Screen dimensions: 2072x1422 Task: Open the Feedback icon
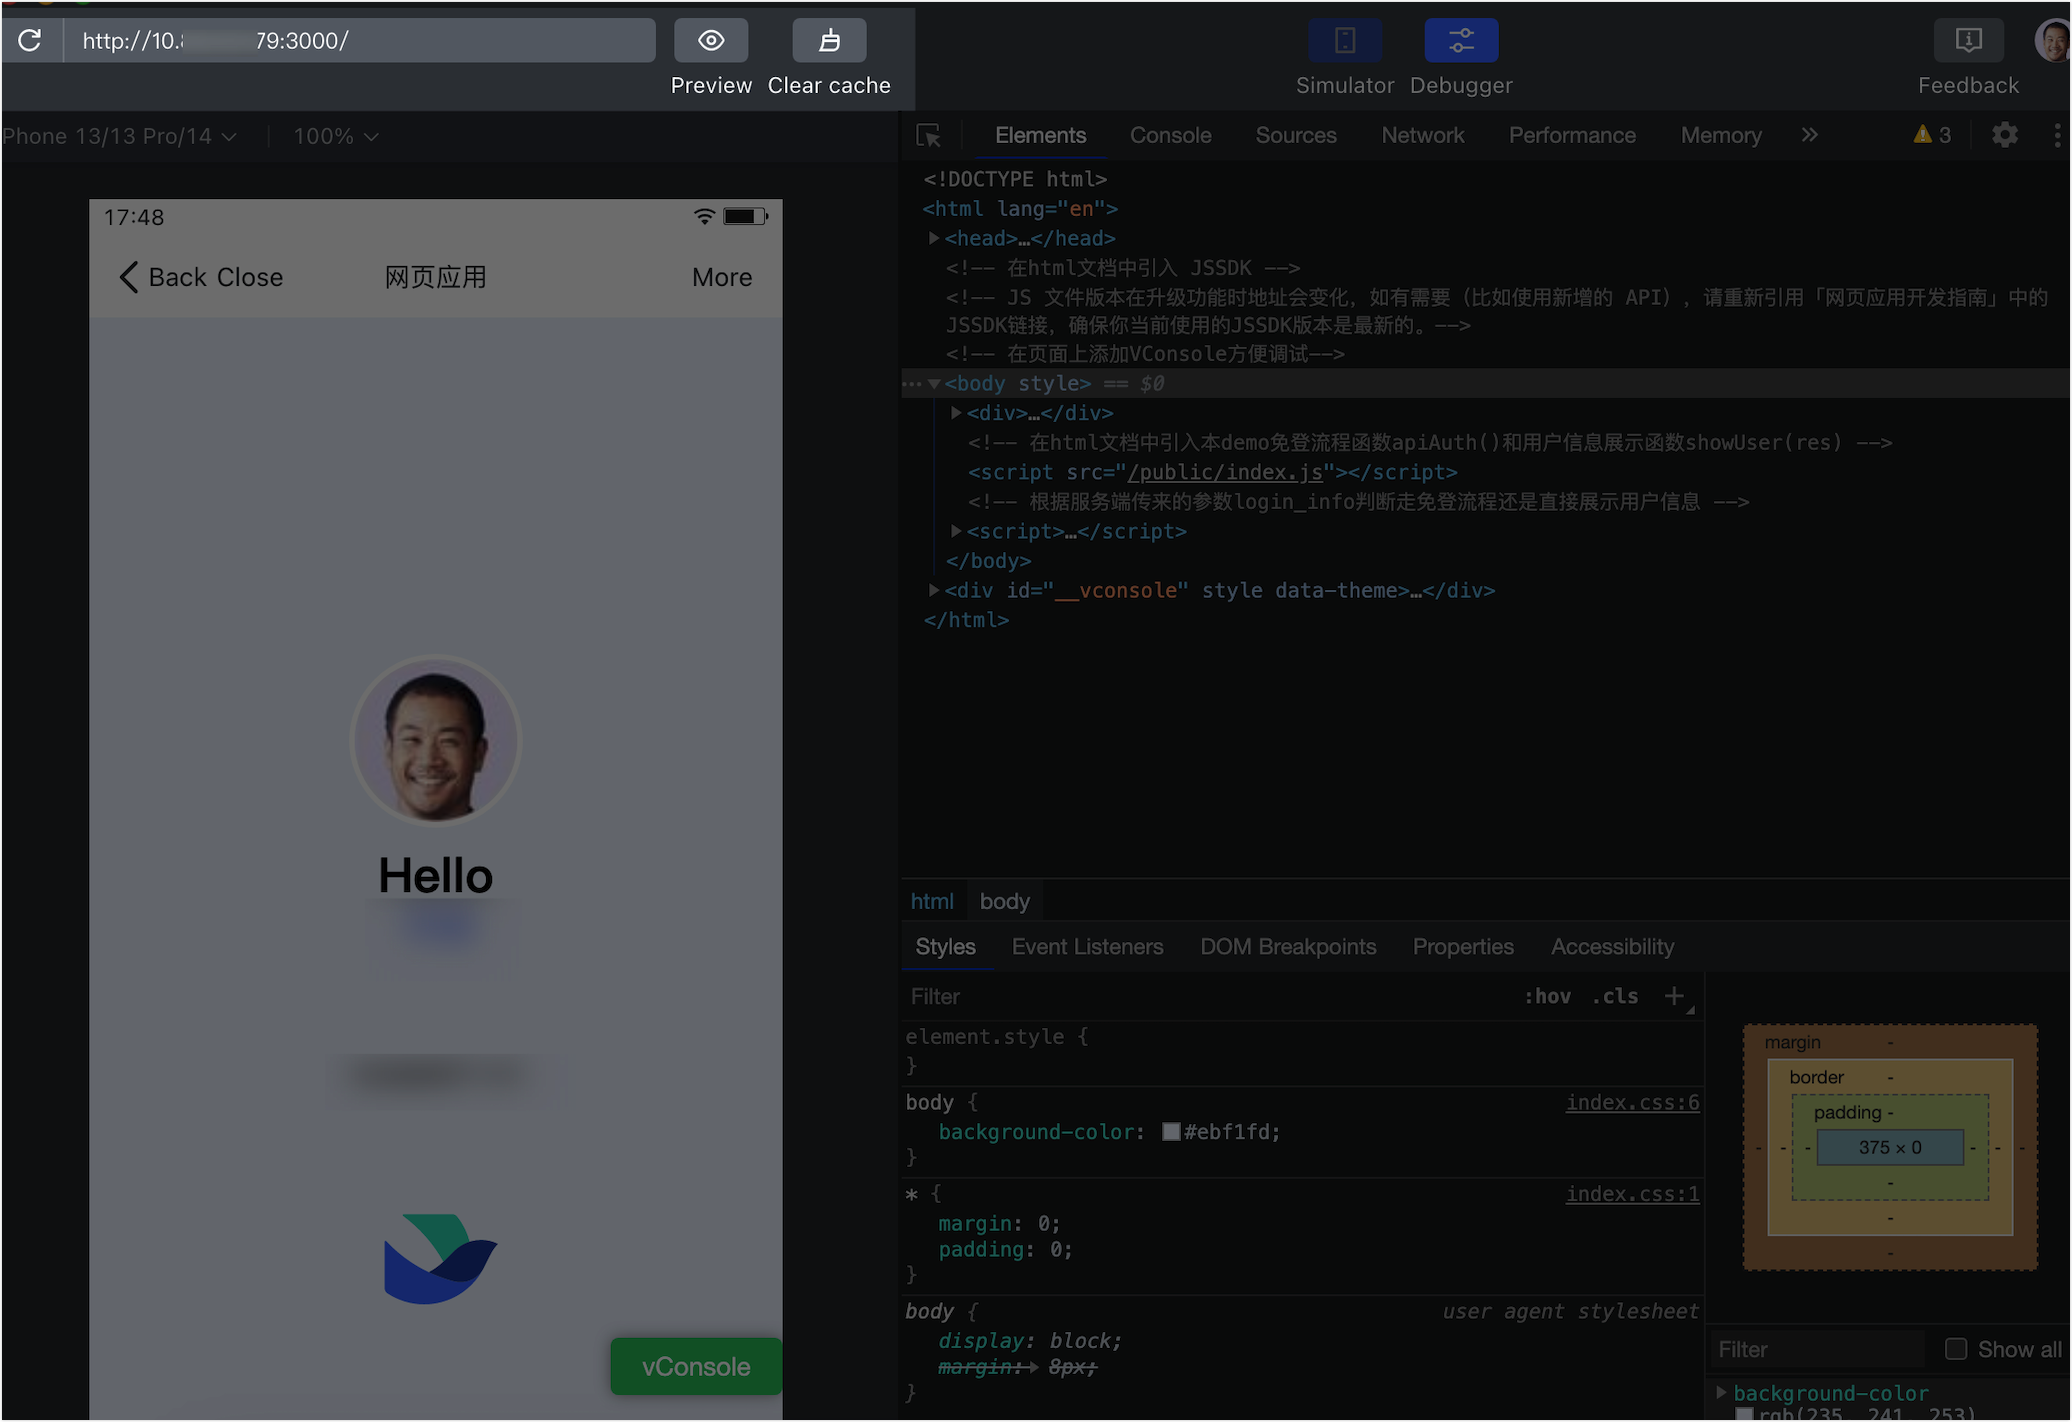(1968, 40)
